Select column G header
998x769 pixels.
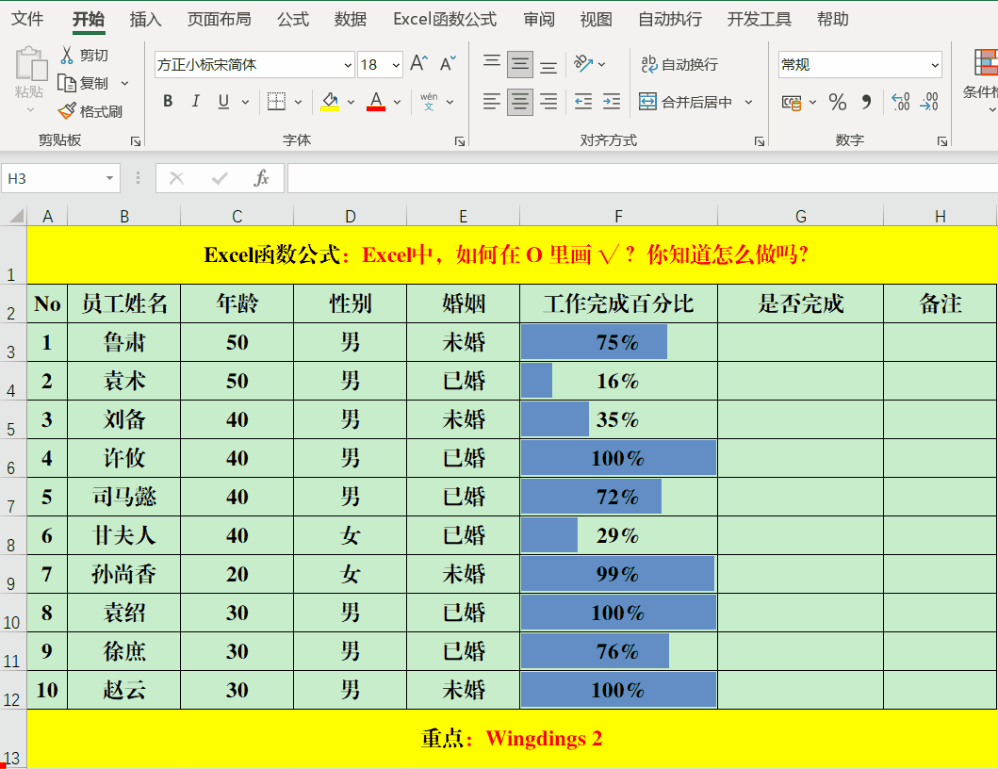pyautogui.click(x=800, y=216)
